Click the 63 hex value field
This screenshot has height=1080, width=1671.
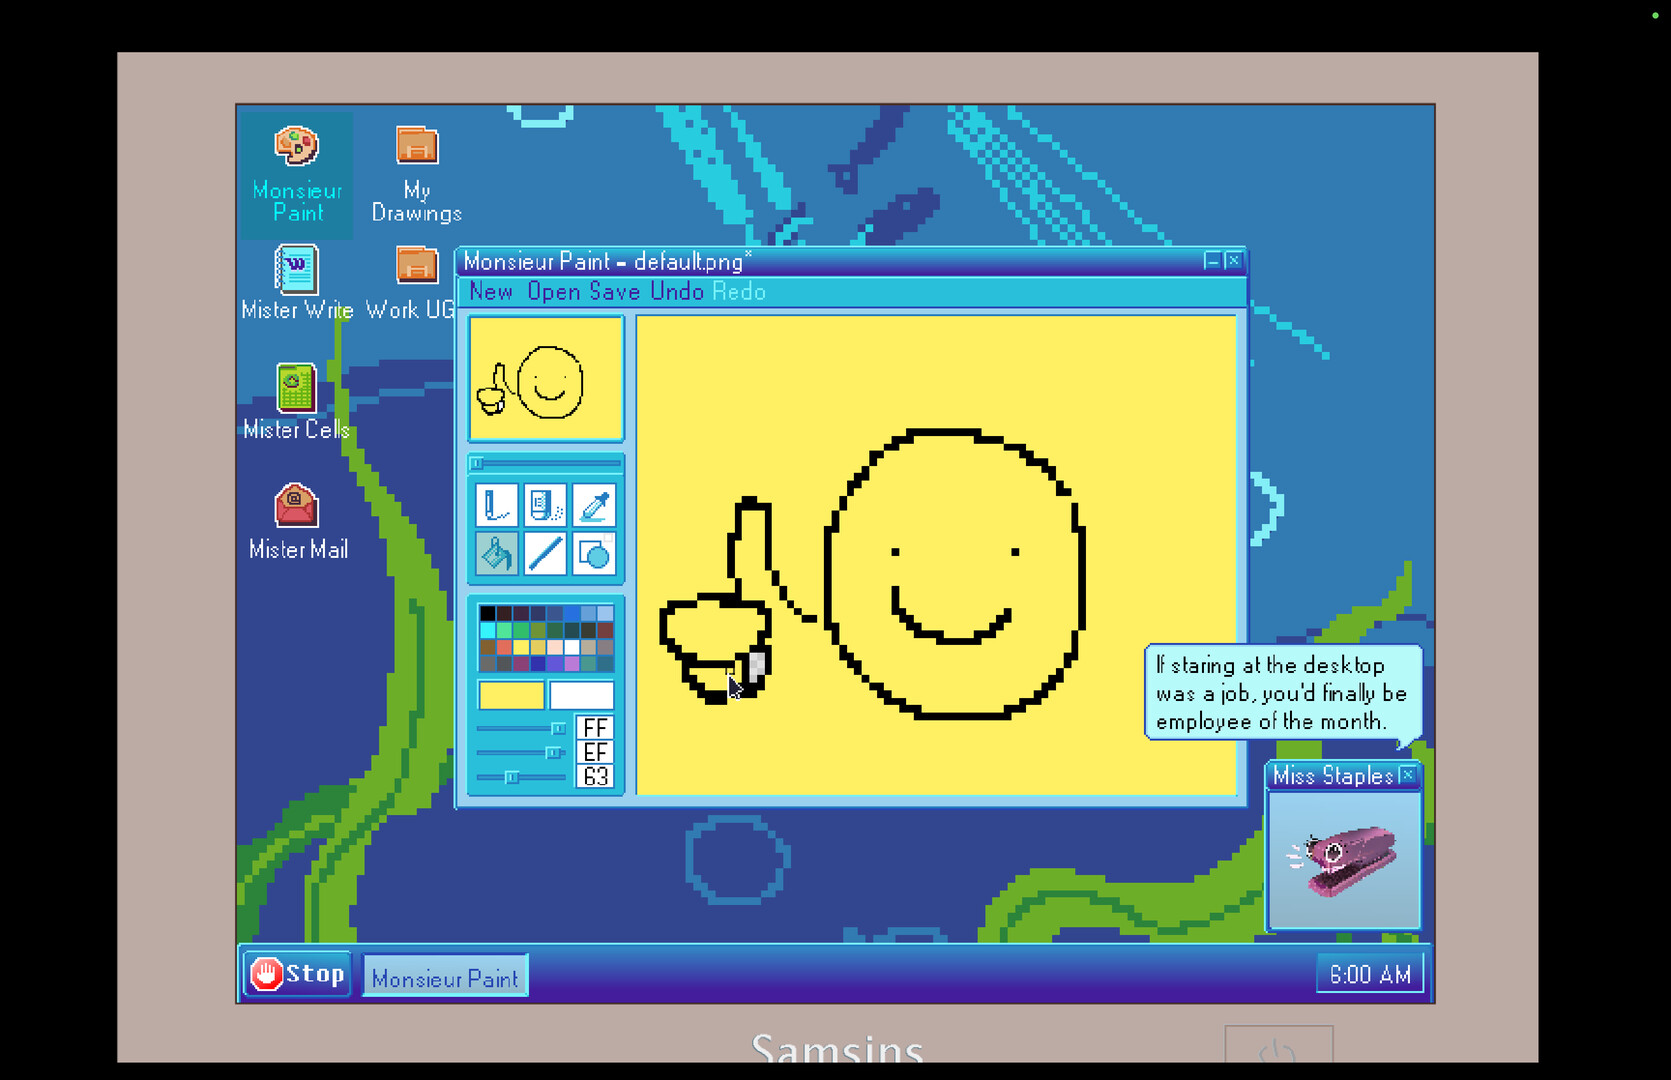(x=595, y=776)
